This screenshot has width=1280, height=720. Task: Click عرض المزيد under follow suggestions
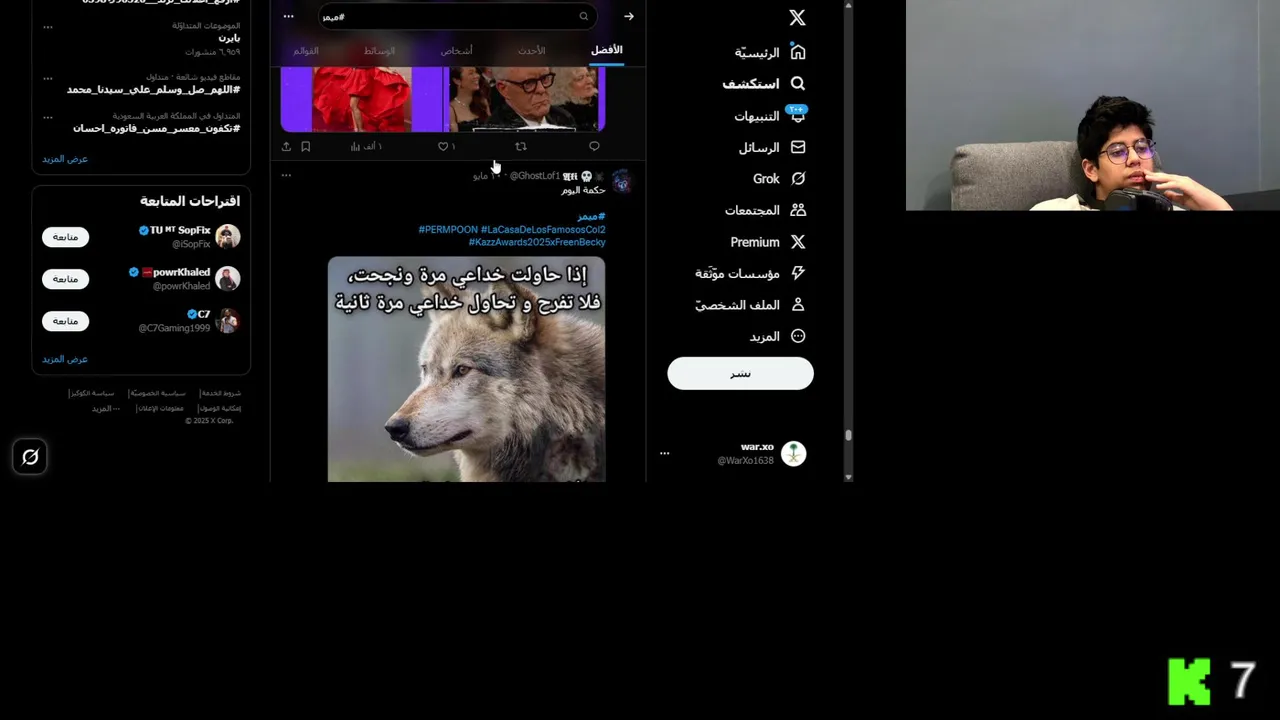[65, 359]
